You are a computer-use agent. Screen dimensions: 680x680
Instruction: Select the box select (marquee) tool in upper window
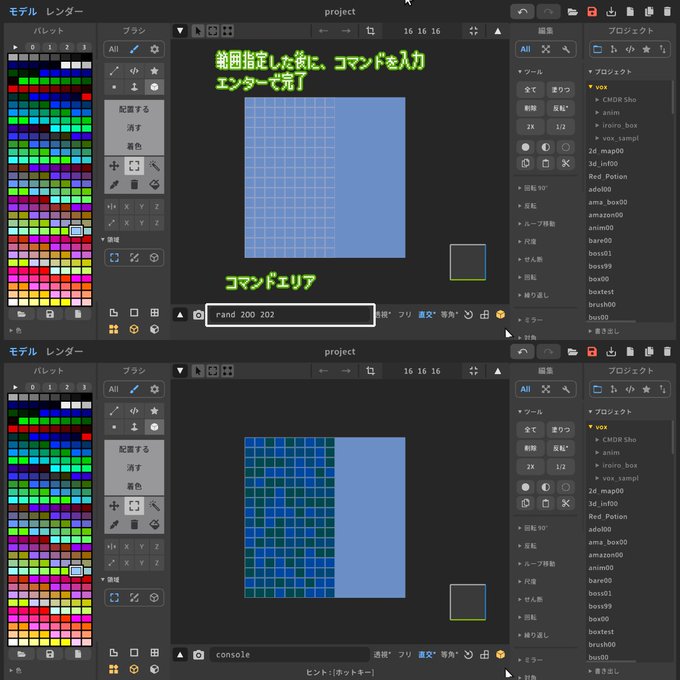coord(134,166)
